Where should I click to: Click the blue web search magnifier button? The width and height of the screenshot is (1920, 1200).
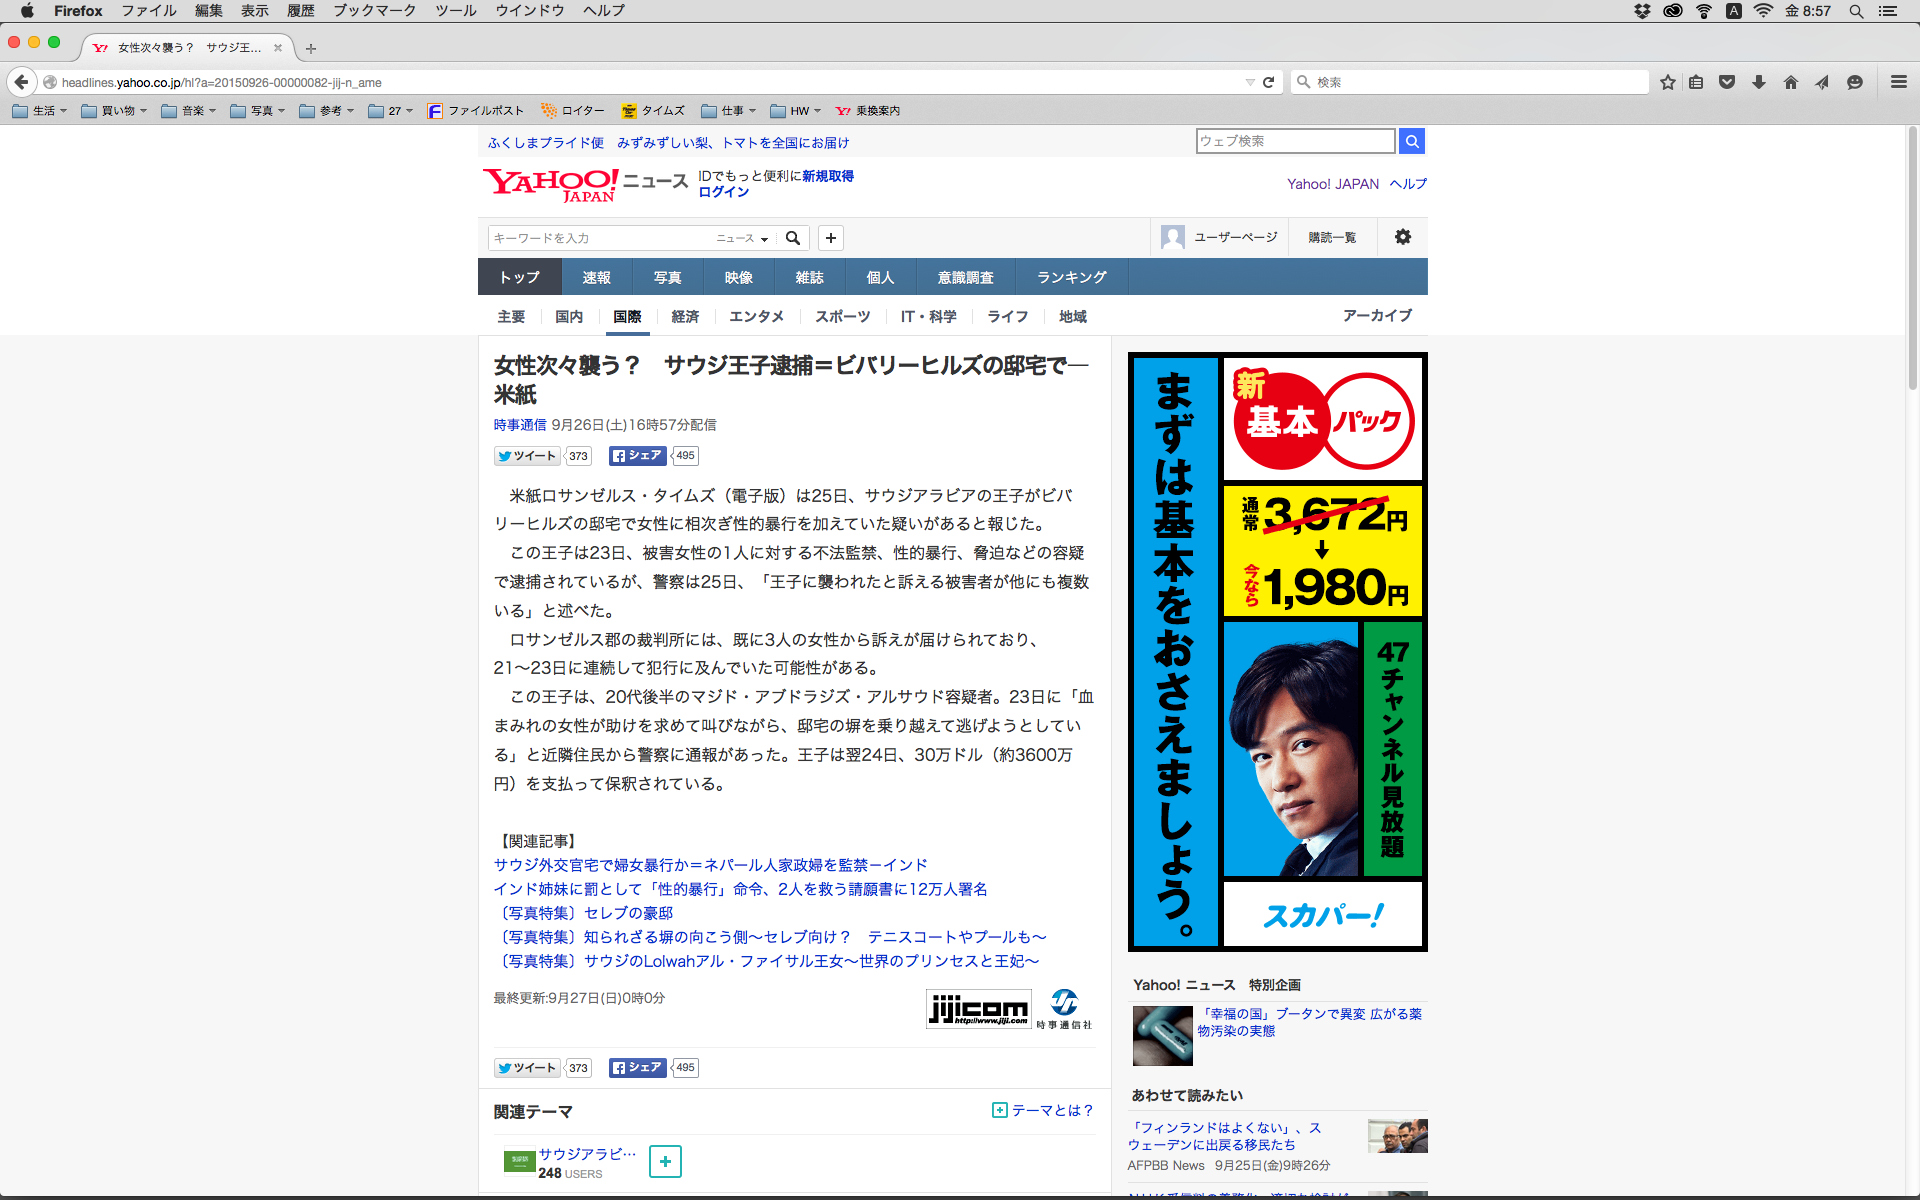click(1411, 141)
